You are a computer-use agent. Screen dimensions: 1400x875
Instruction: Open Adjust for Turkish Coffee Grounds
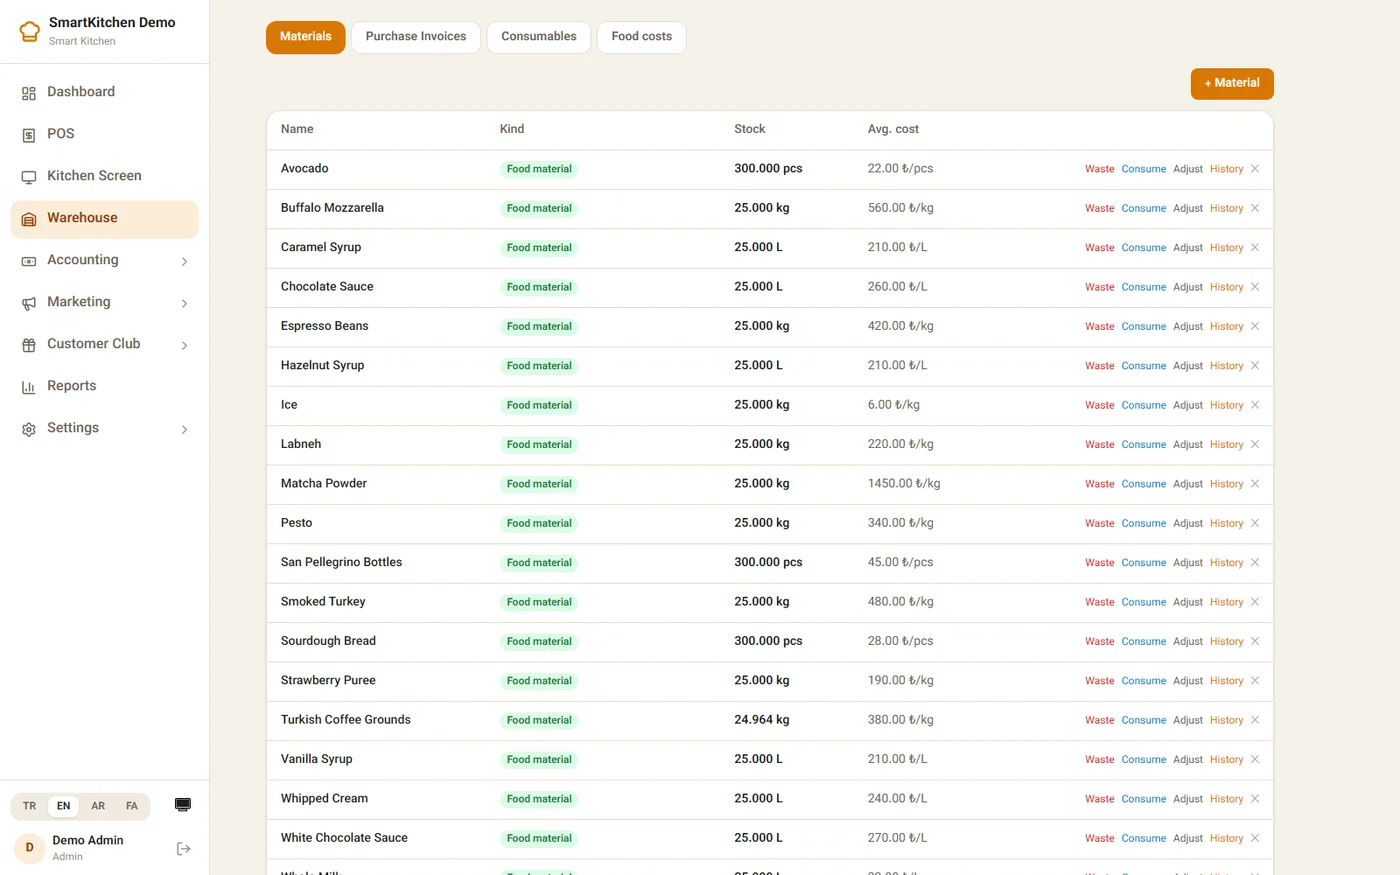tap(1188, 720)
